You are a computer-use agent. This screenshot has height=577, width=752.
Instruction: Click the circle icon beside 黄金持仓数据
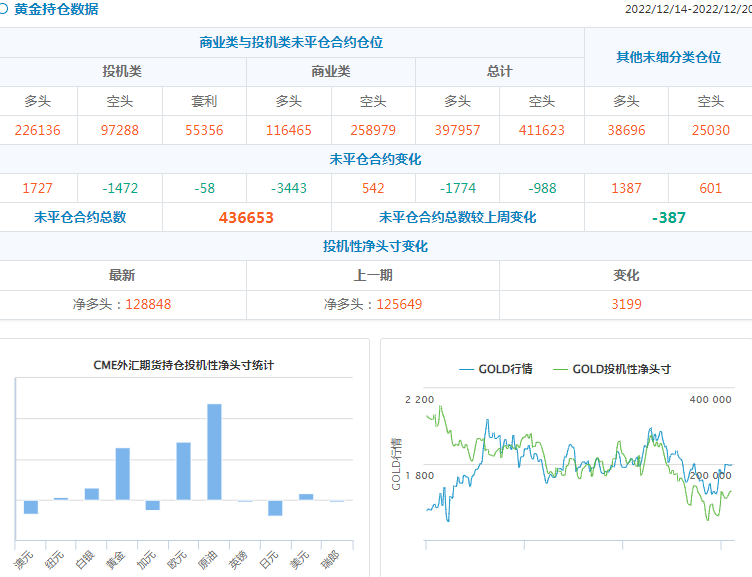[4, 9]
